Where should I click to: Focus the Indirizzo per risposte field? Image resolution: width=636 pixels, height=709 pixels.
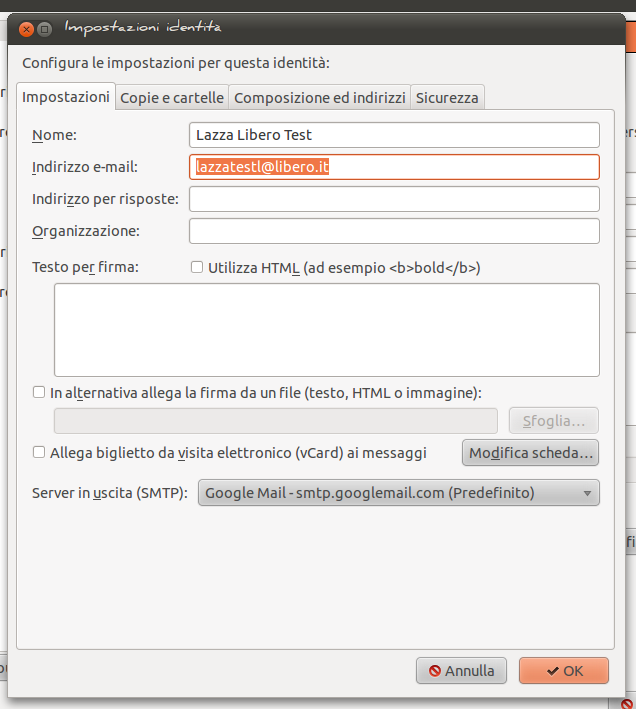(394, 199)
